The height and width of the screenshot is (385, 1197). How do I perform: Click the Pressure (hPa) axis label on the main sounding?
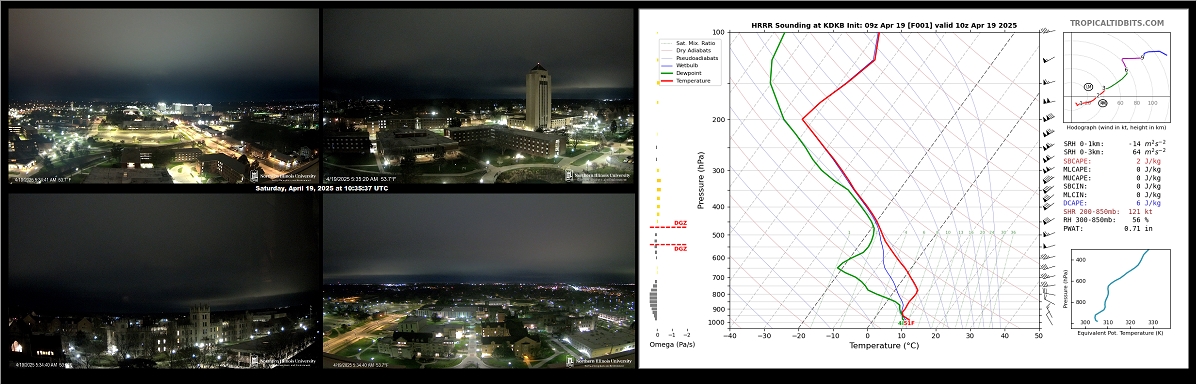coord(700,180)
